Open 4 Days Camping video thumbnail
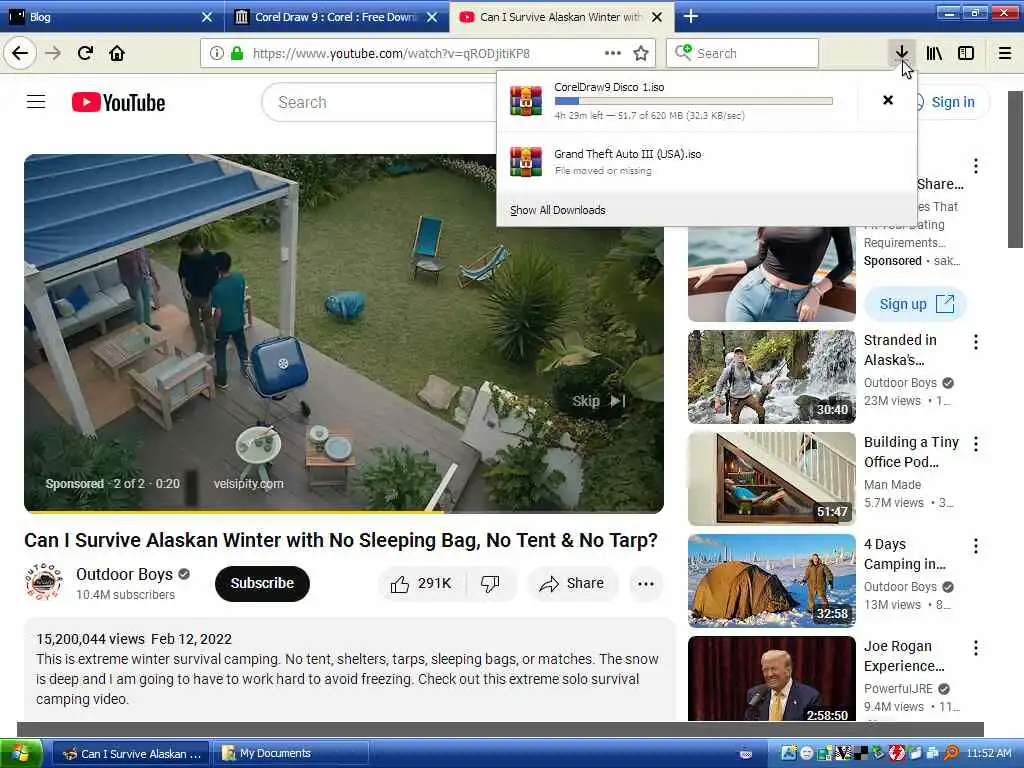 tap(772, 581)
